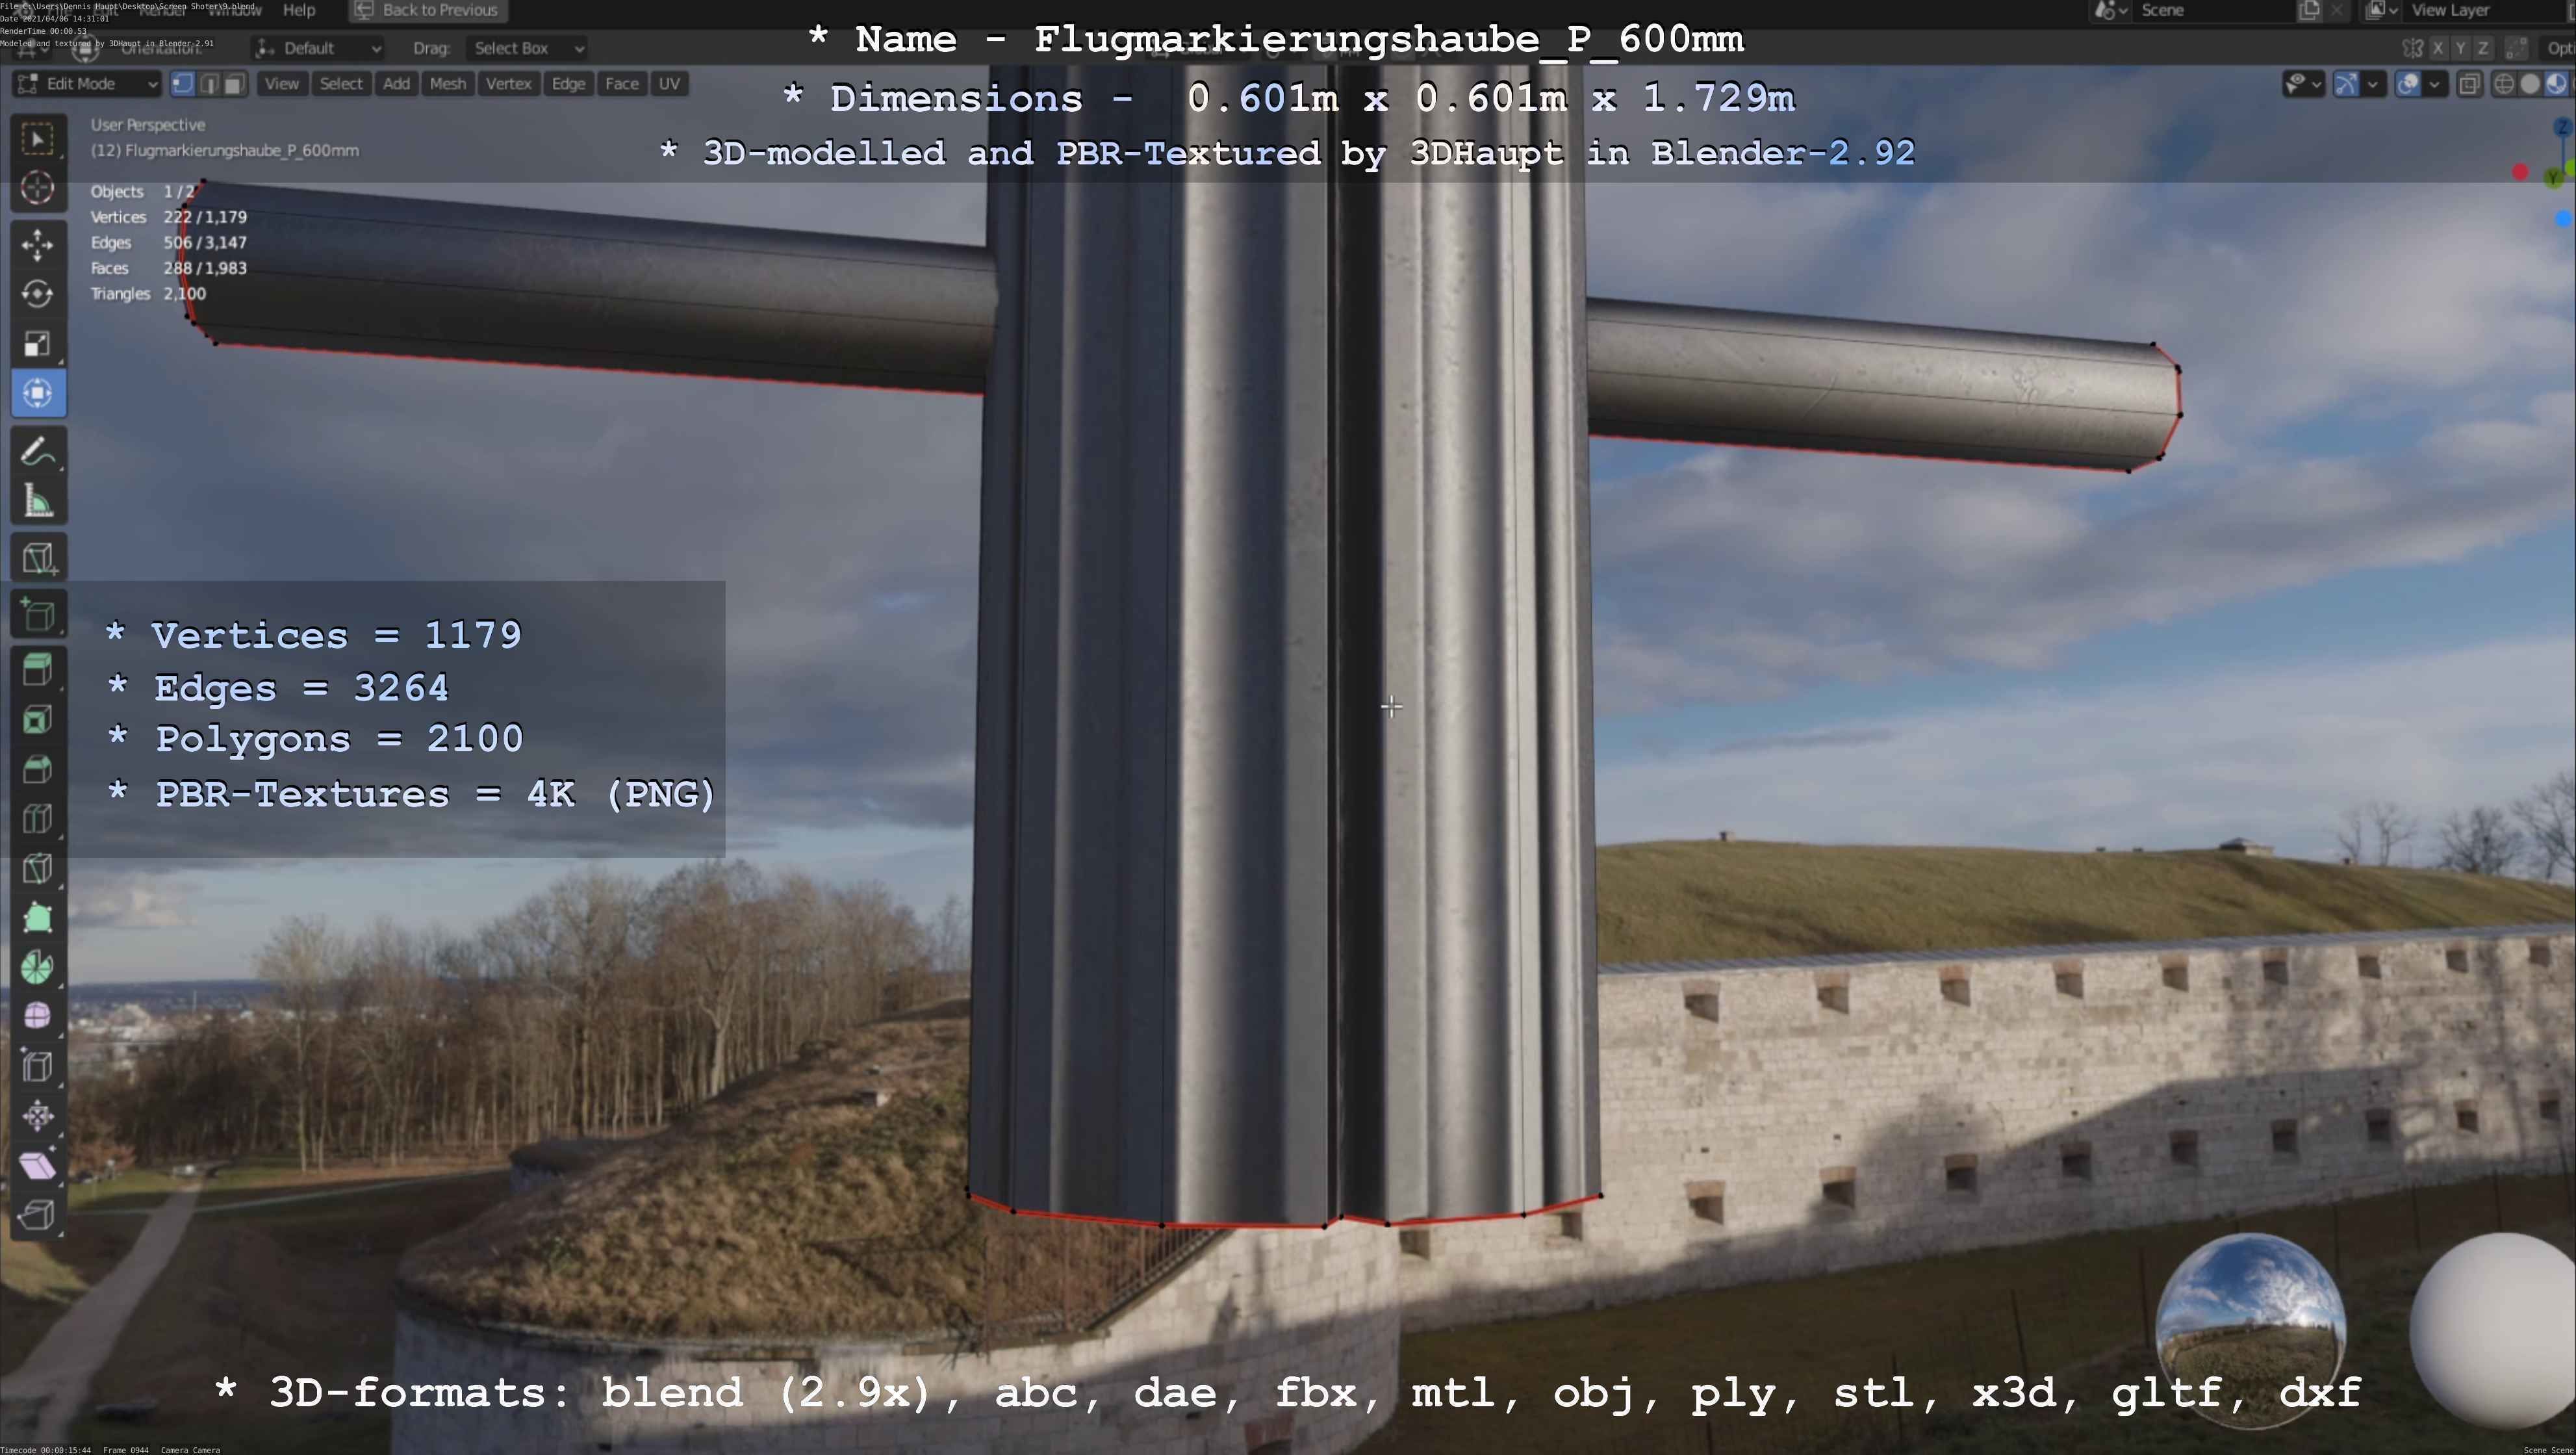Open the Edit Mode dropdown
2576x1455 pixels.
[87, 84]
